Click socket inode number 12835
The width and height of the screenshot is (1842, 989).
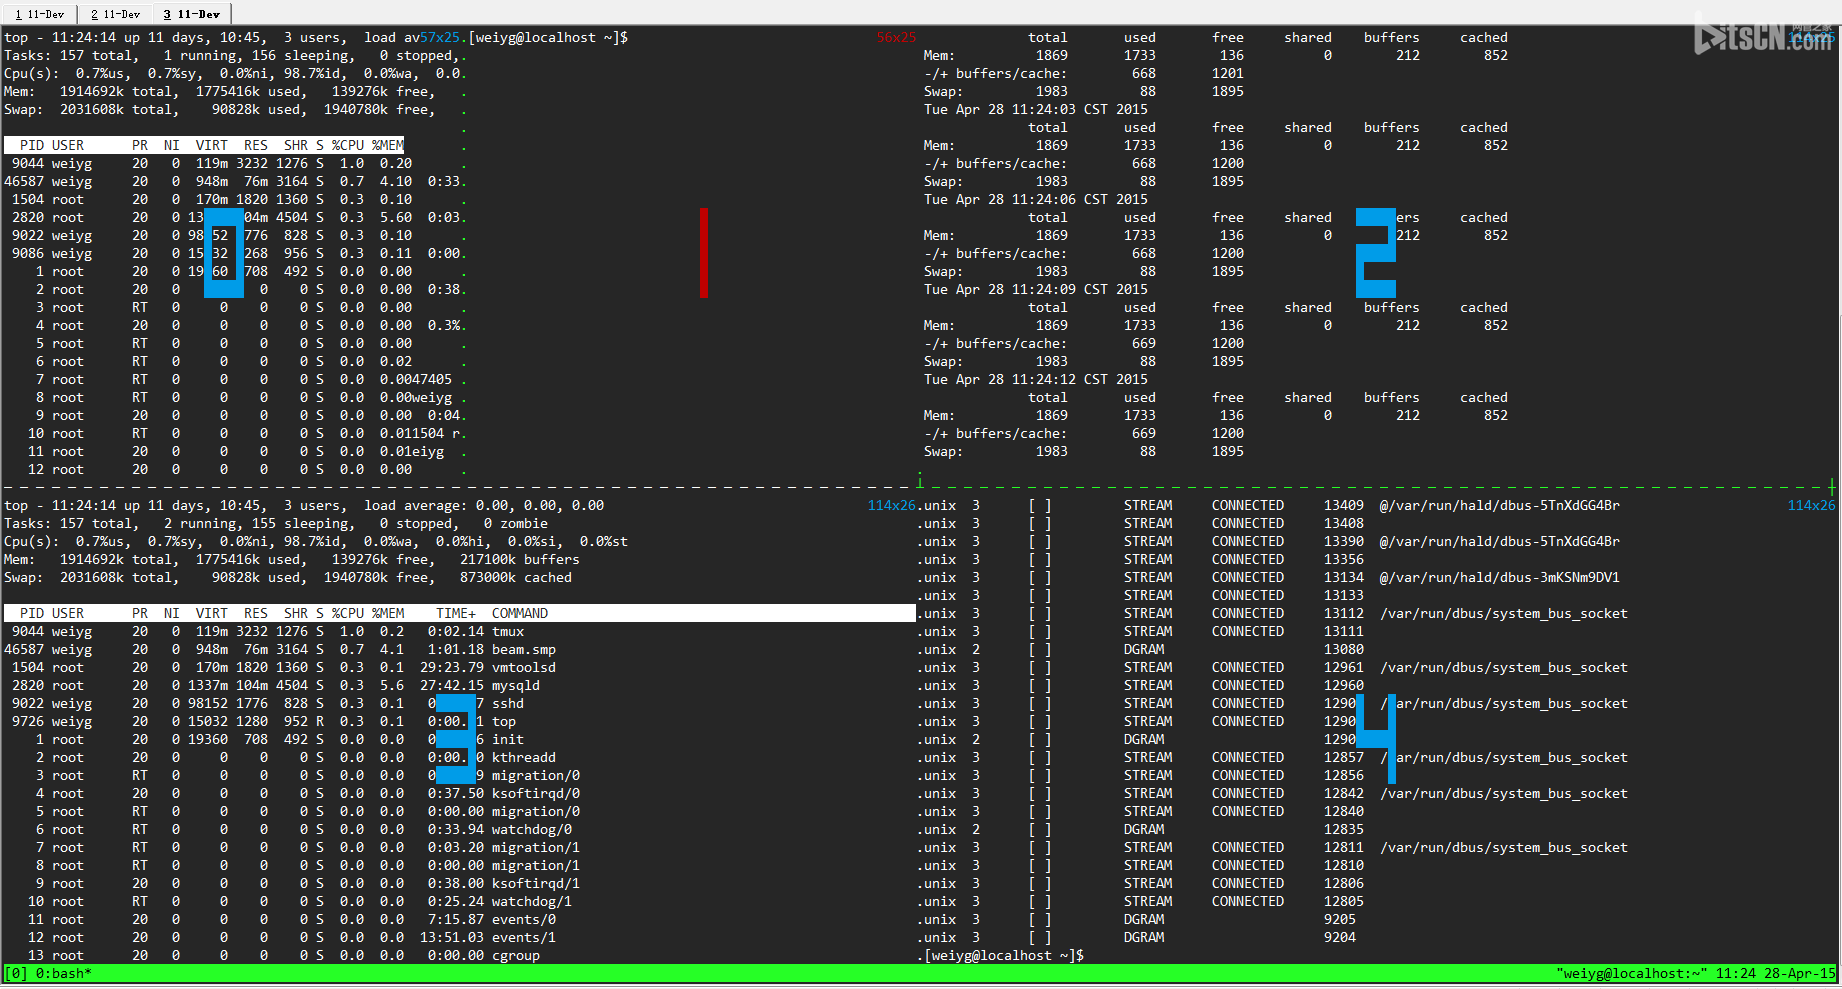coord(1344,830)
